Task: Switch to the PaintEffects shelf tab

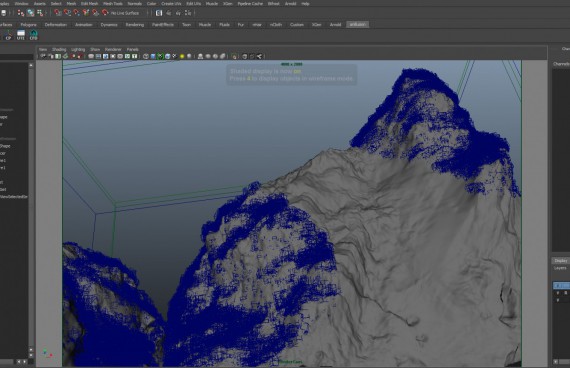Action: click(x=163, y=25)
